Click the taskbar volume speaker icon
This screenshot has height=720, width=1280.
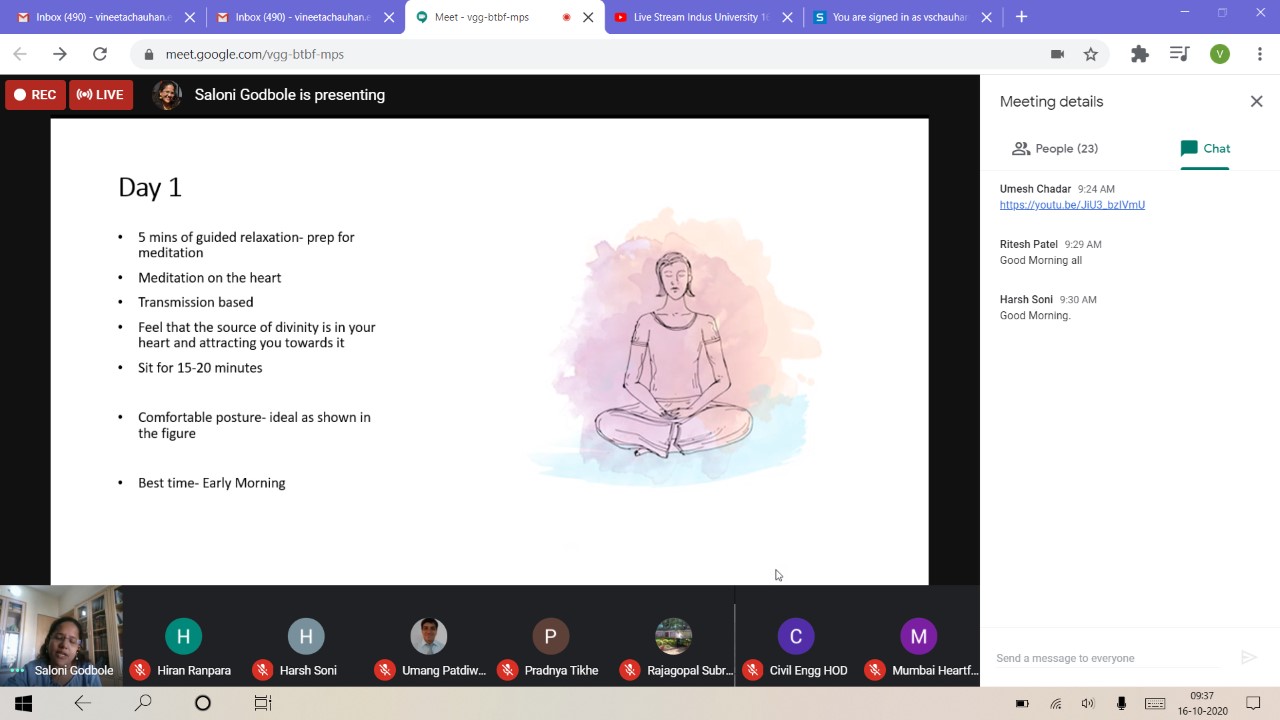(x=1088, y=704)
